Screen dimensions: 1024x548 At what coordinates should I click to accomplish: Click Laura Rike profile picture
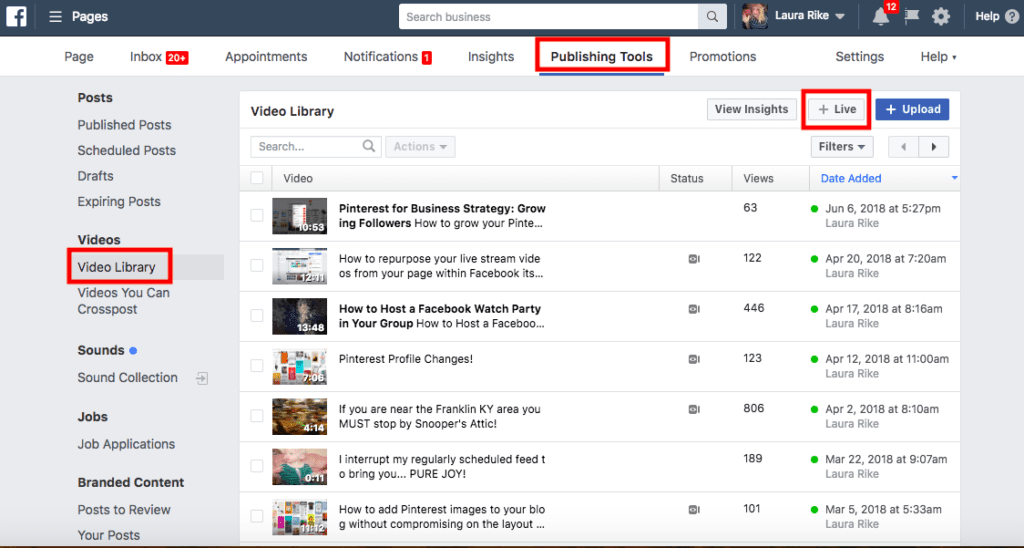(755, 16)
